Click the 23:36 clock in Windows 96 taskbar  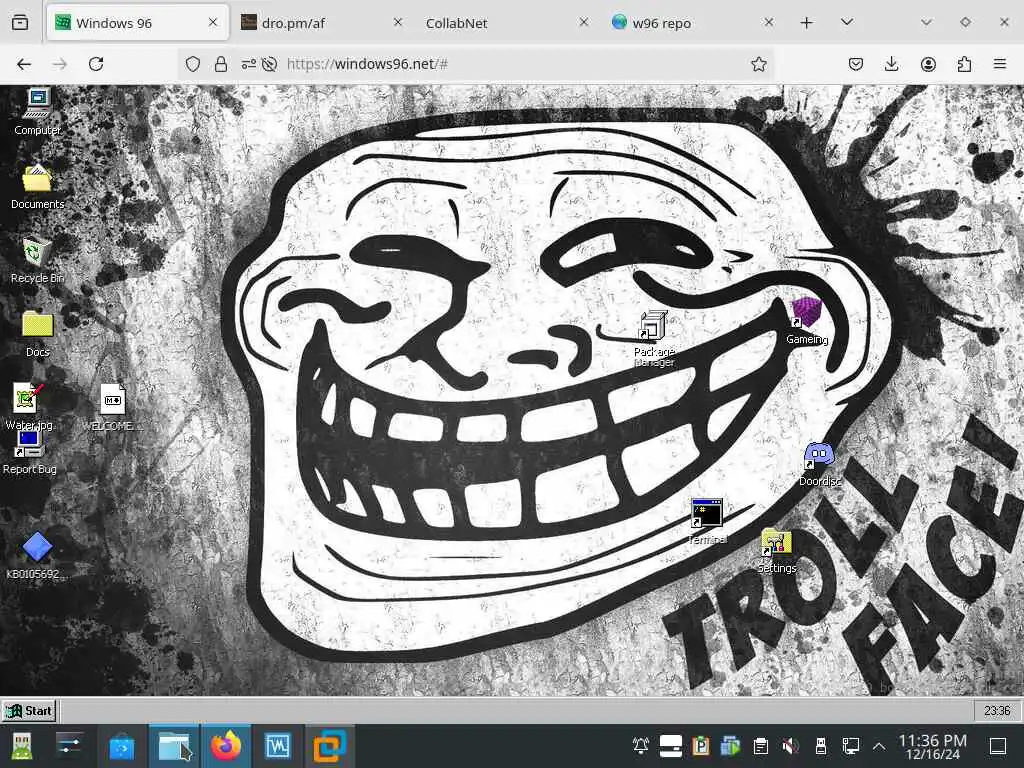[997, 711]
